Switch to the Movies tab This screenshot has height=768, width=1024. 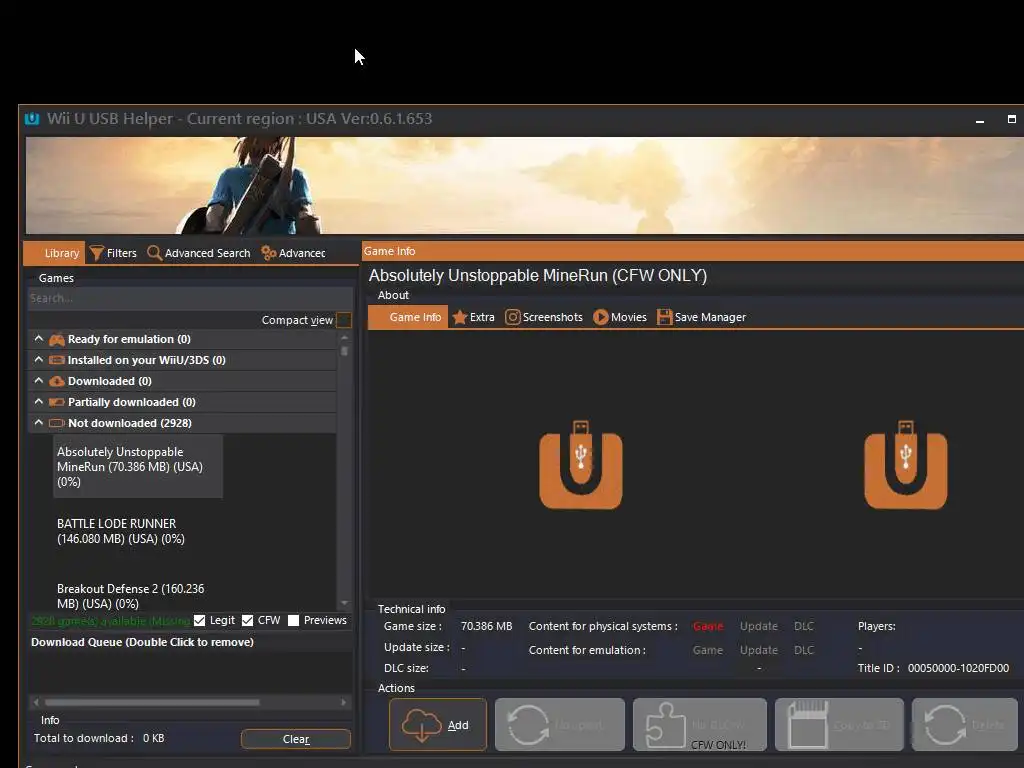[x=620, y=317]
